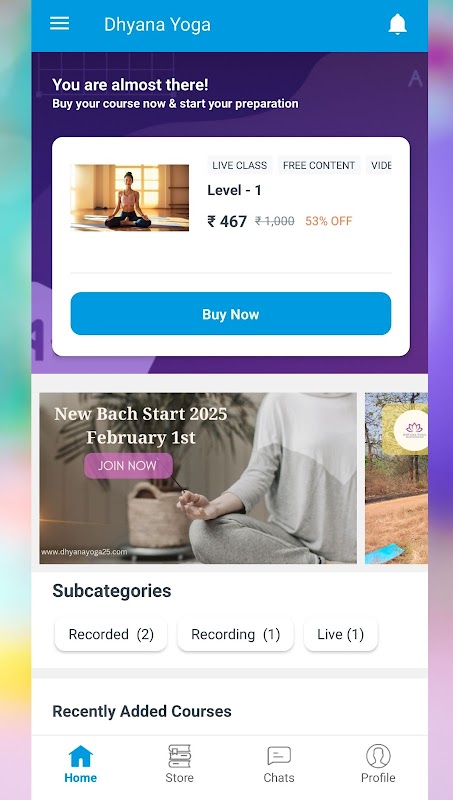Tap the Recently Added Courses heading
This screenshot has width=453, height=800.
click(x=142, y=711)
